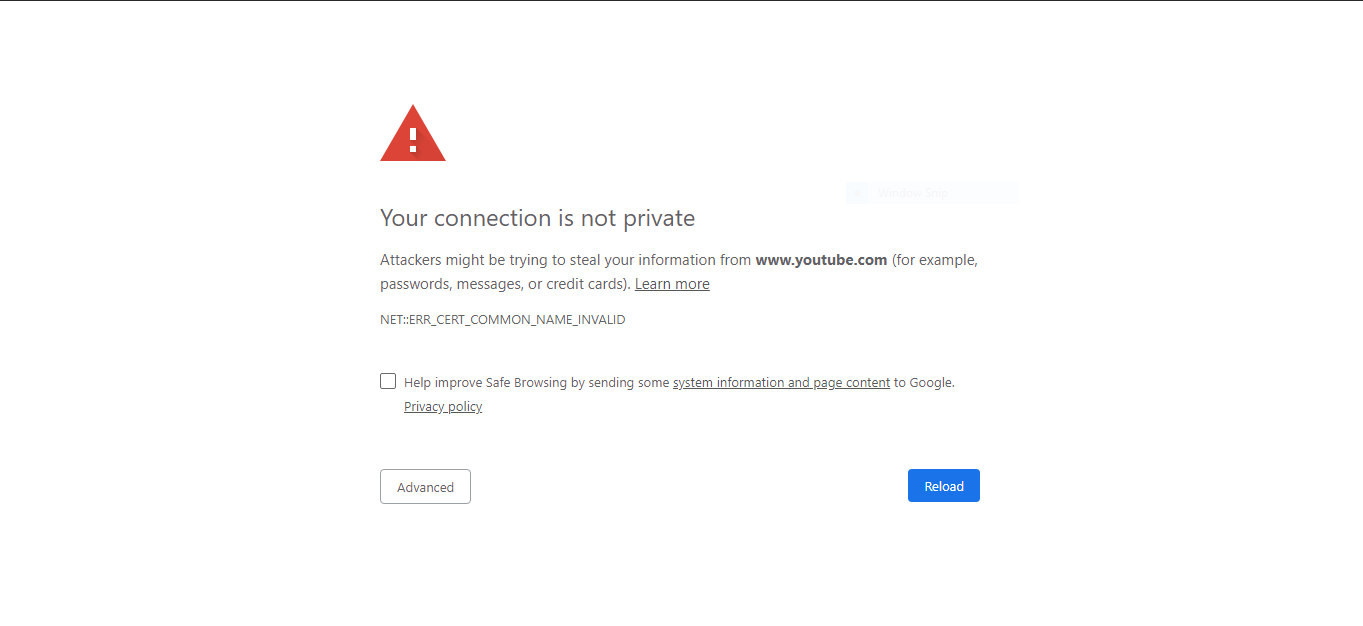The height and width of the screenshot is (626, 1363).
Task: Click the red warning triangle icon
Action: click(412, 133)
